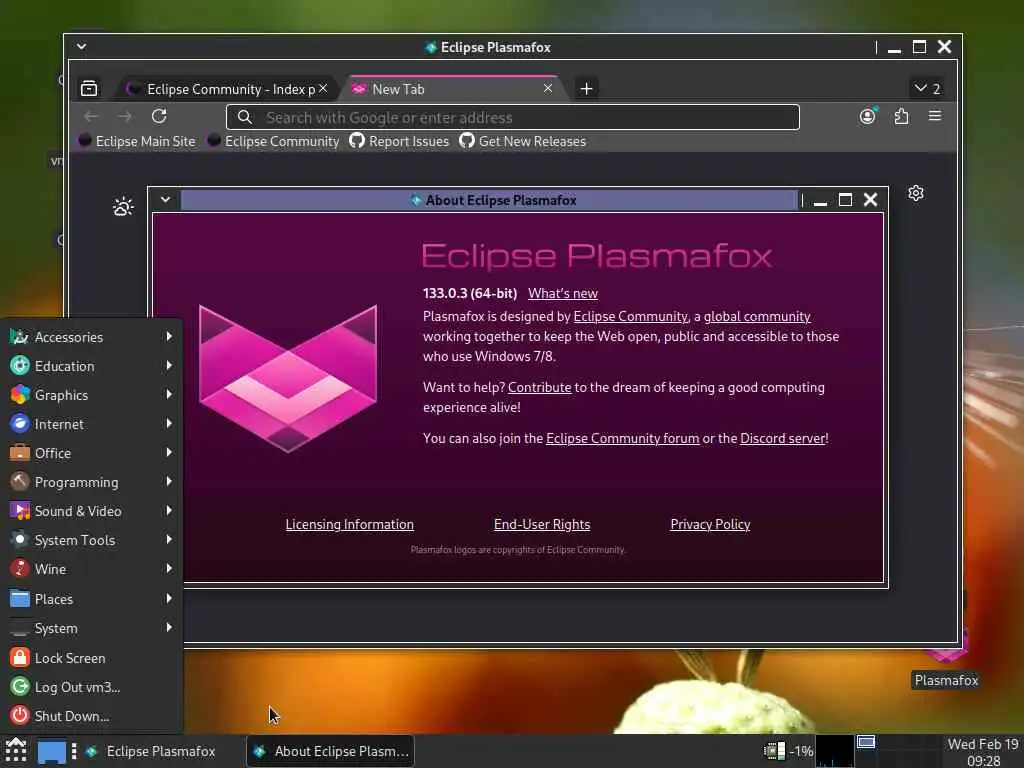Follow the global community link
The height and width of the screenshot is (768, 1024).
point(757,316)
